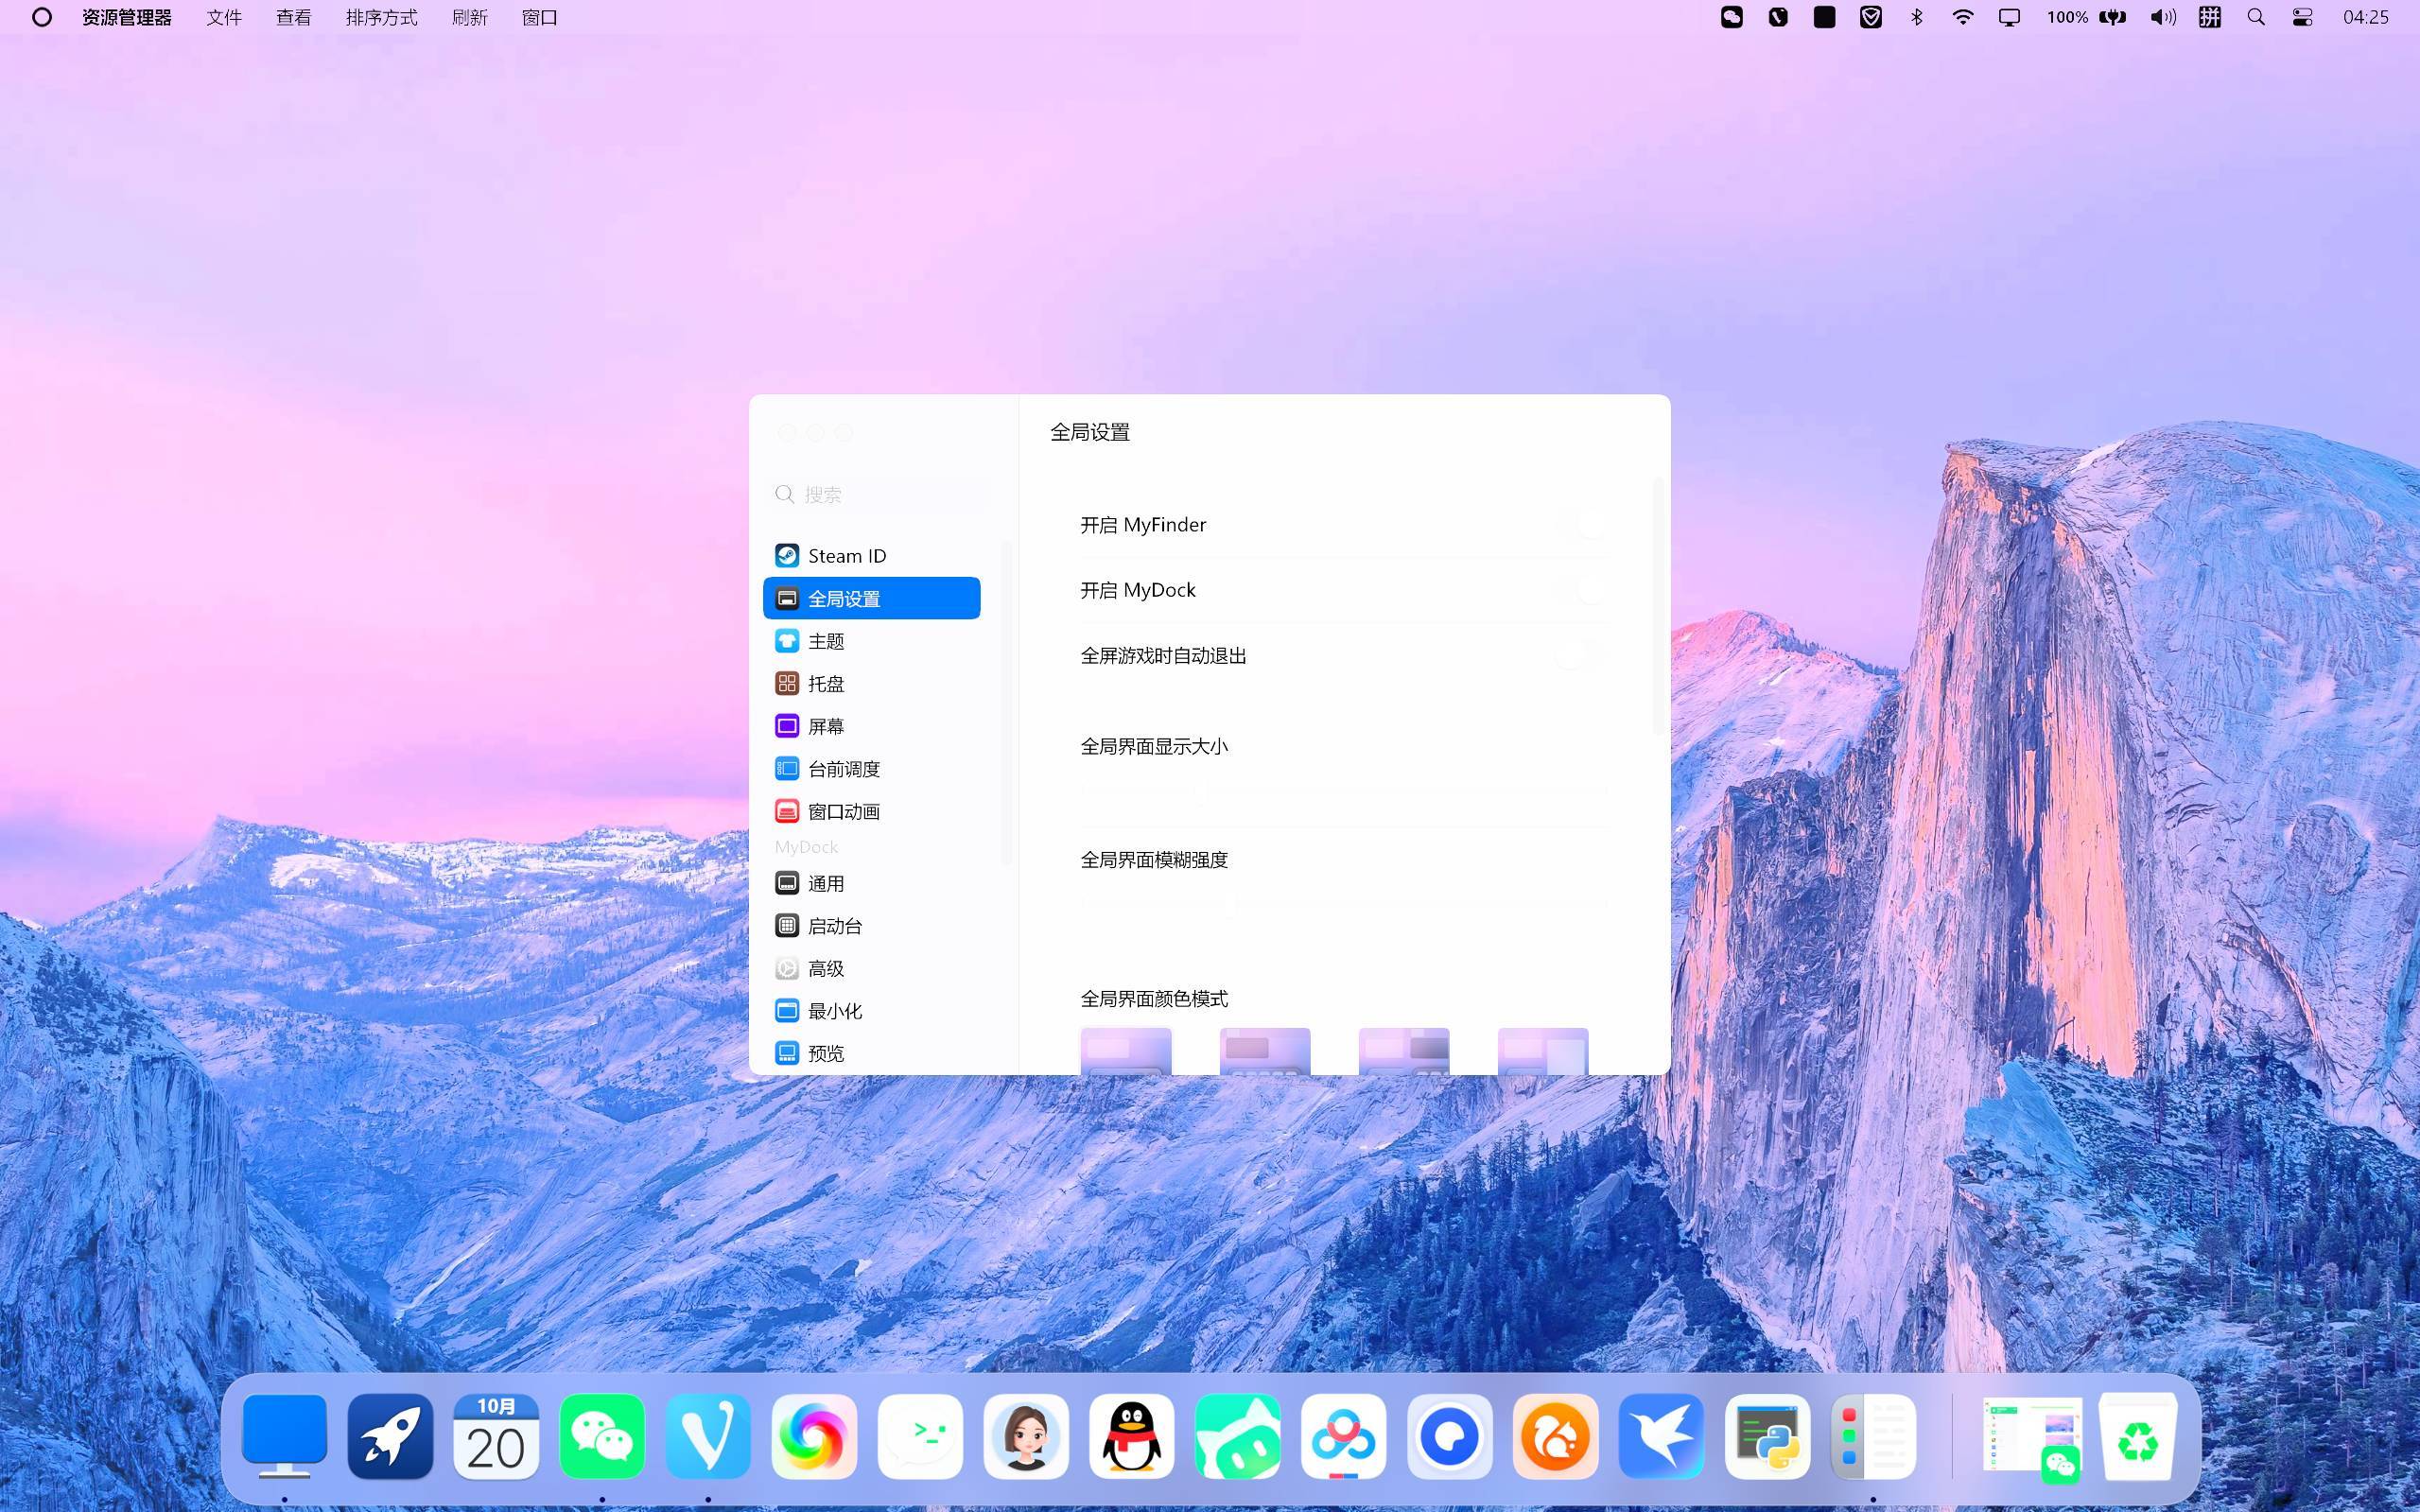
Task: Open the colored-dots list app in dock
Action: point(1874,1436)
